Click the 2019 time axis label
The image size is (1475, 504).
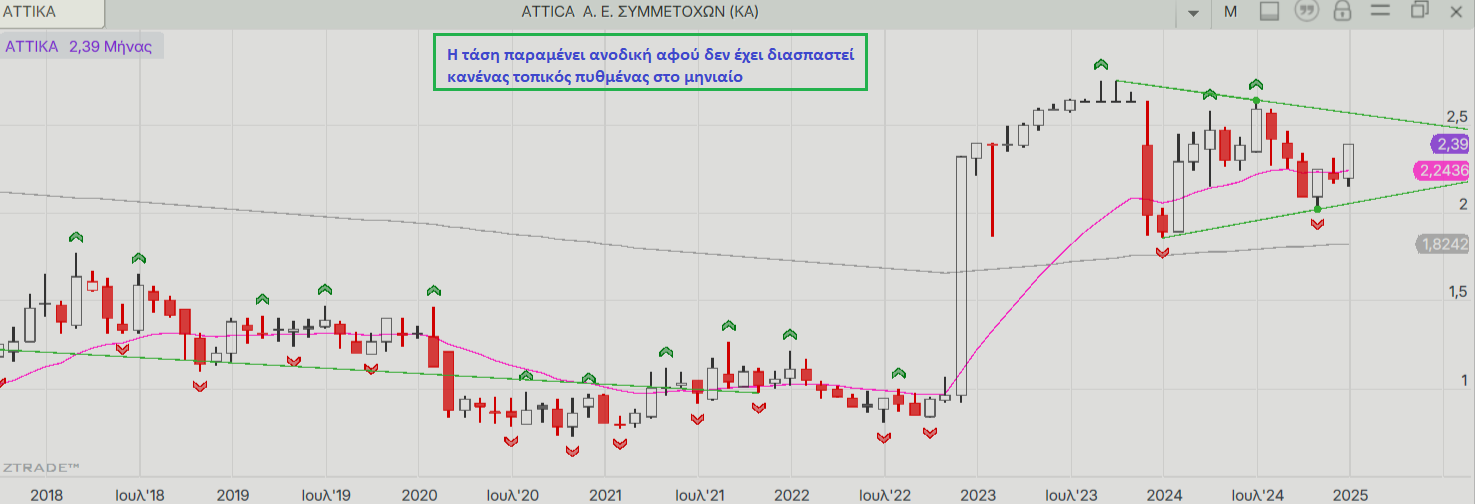pos(232,495)
